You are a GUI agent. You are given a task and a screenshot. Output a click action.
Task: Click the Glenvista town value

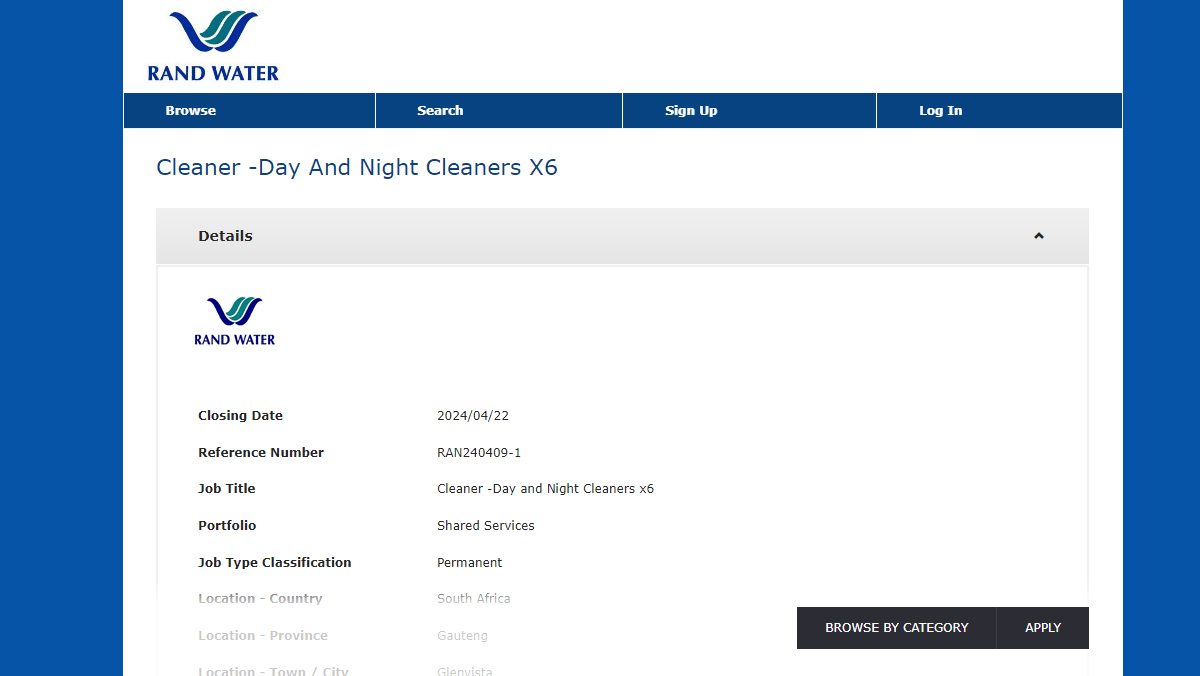pyautogui.click(x=464, y=671)
